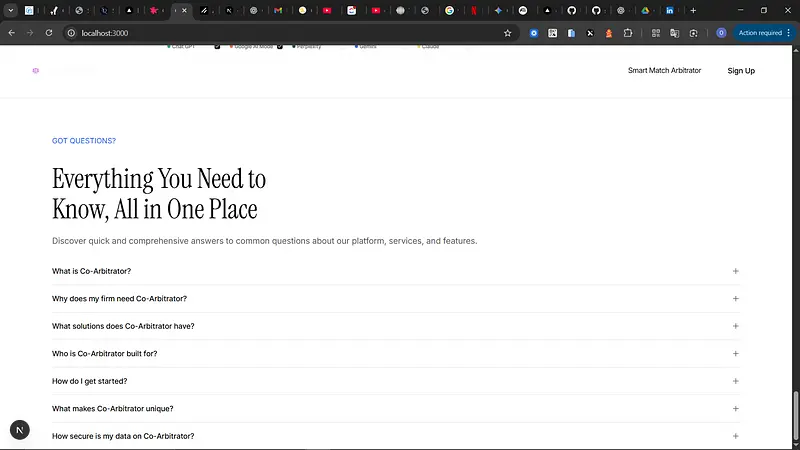
Task: Click the Sign Up button
Action: click(x=741, y=71)
